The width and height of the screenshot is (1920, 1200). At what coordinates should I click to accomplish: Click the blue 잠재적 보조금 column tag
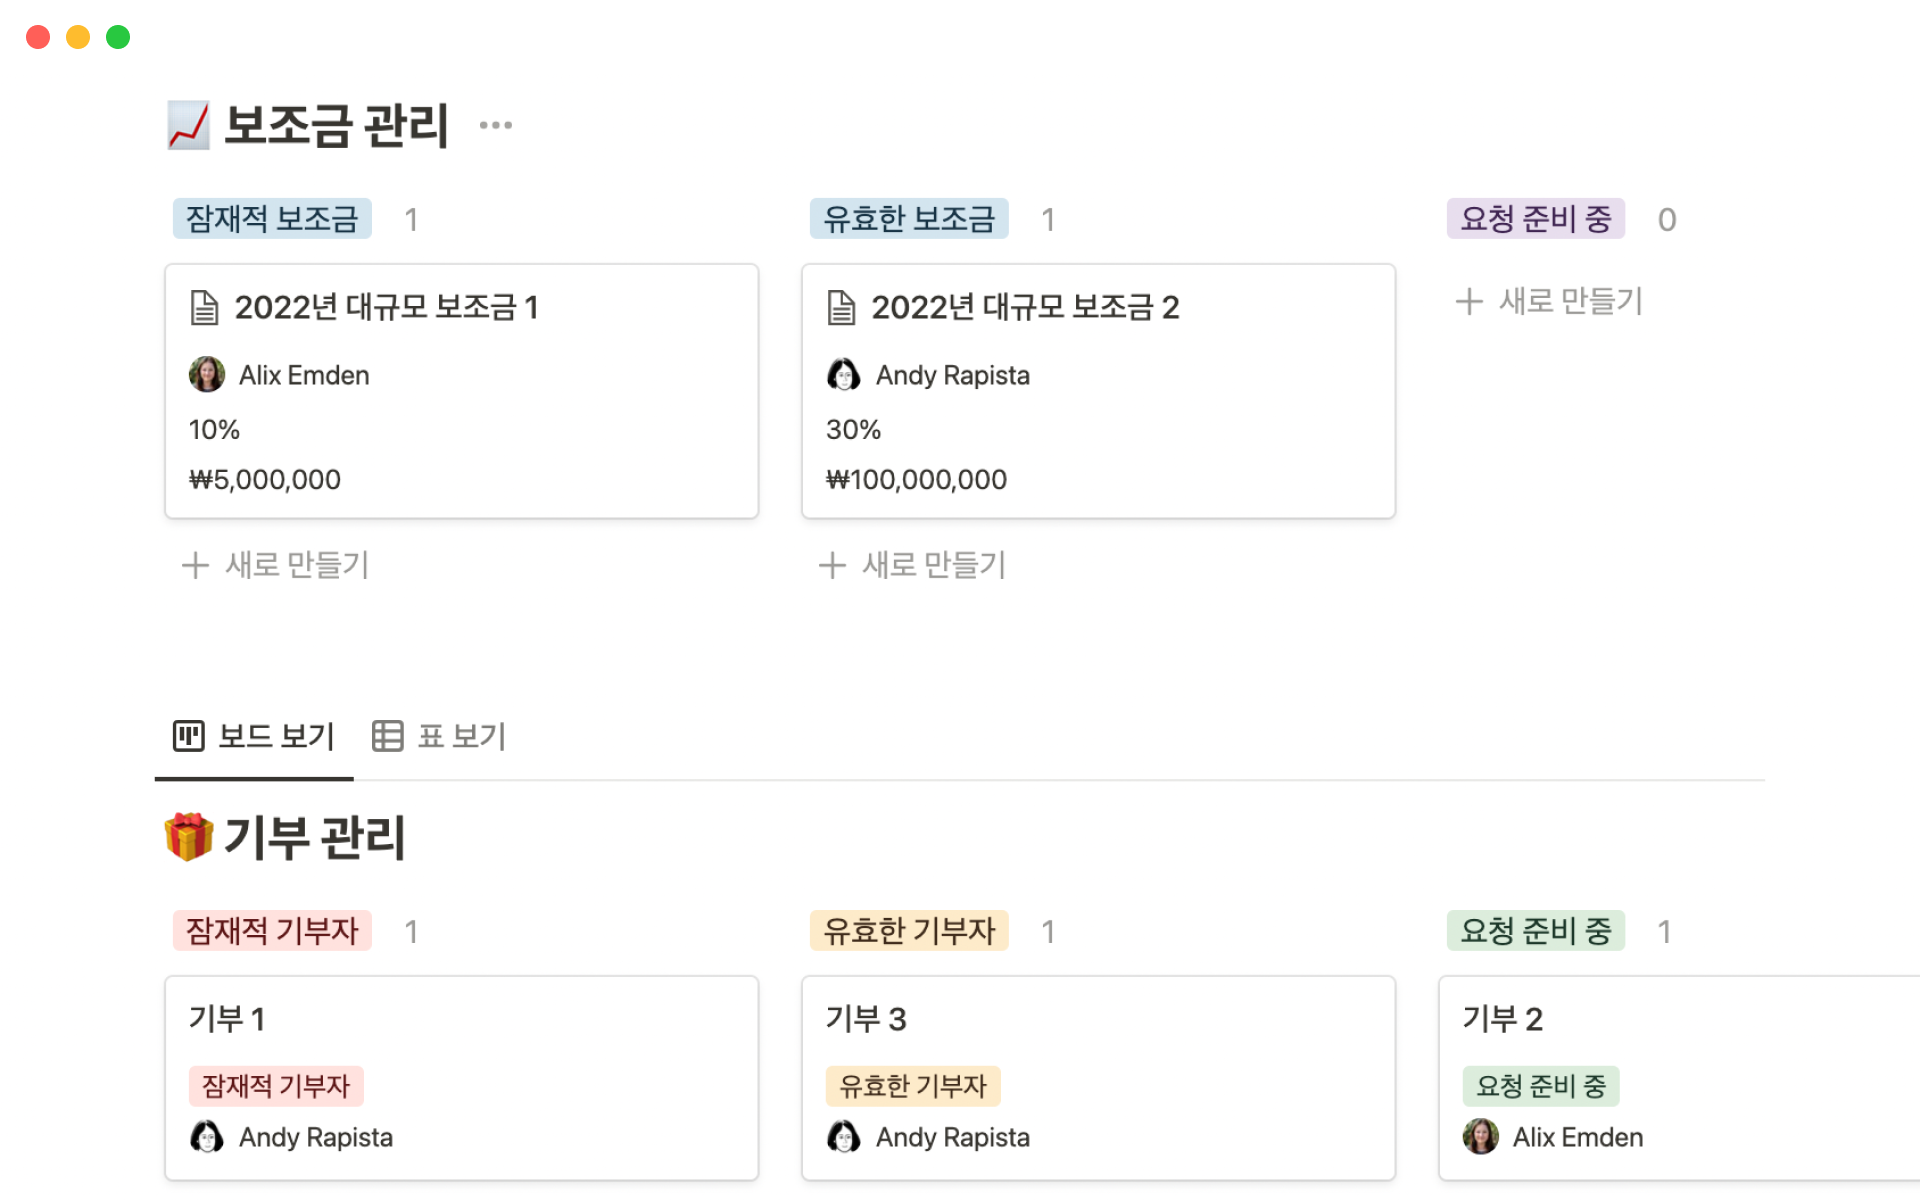[x=272, y=219]
